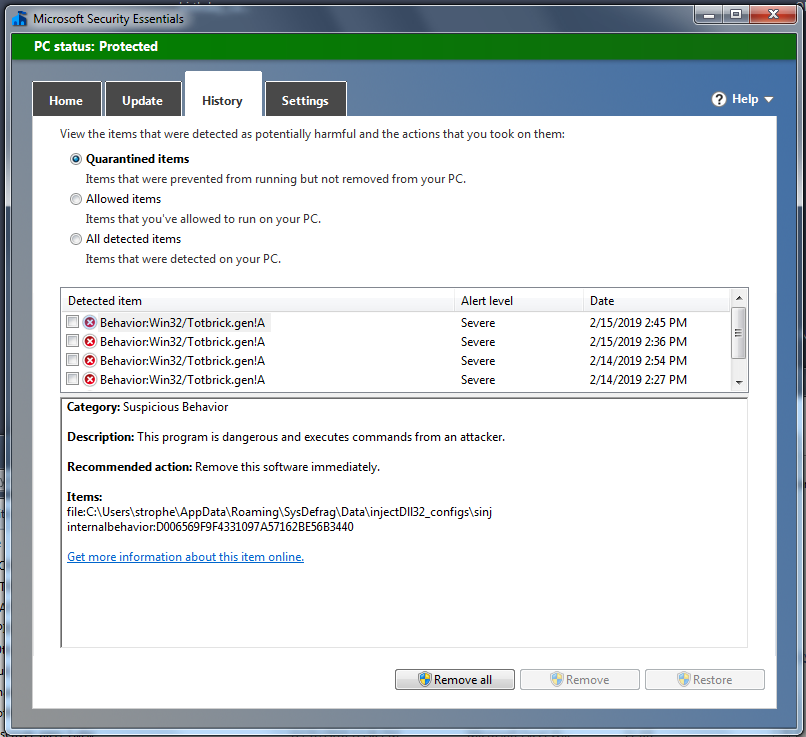The height and width of the screenshot is (737, 806).
Task: Select the Quarantined items radio button
Action: 76,159
